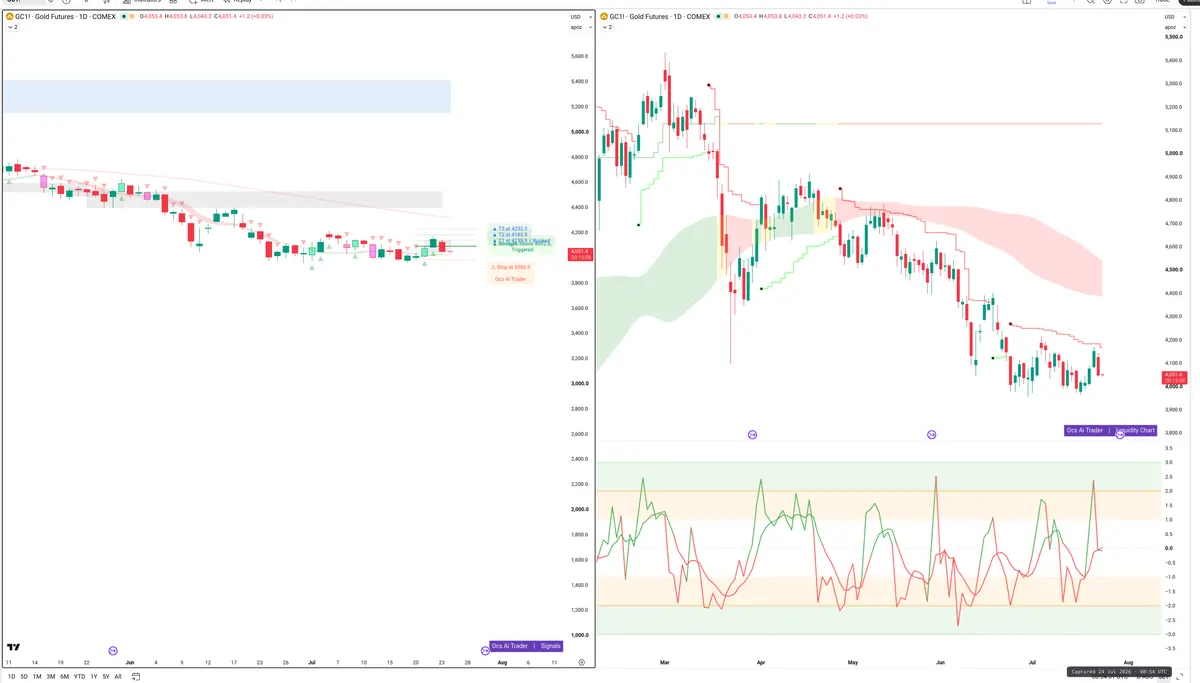Click the green market status dot in right chart
This screenshot has height=683, width=1200.
[718, 16]
